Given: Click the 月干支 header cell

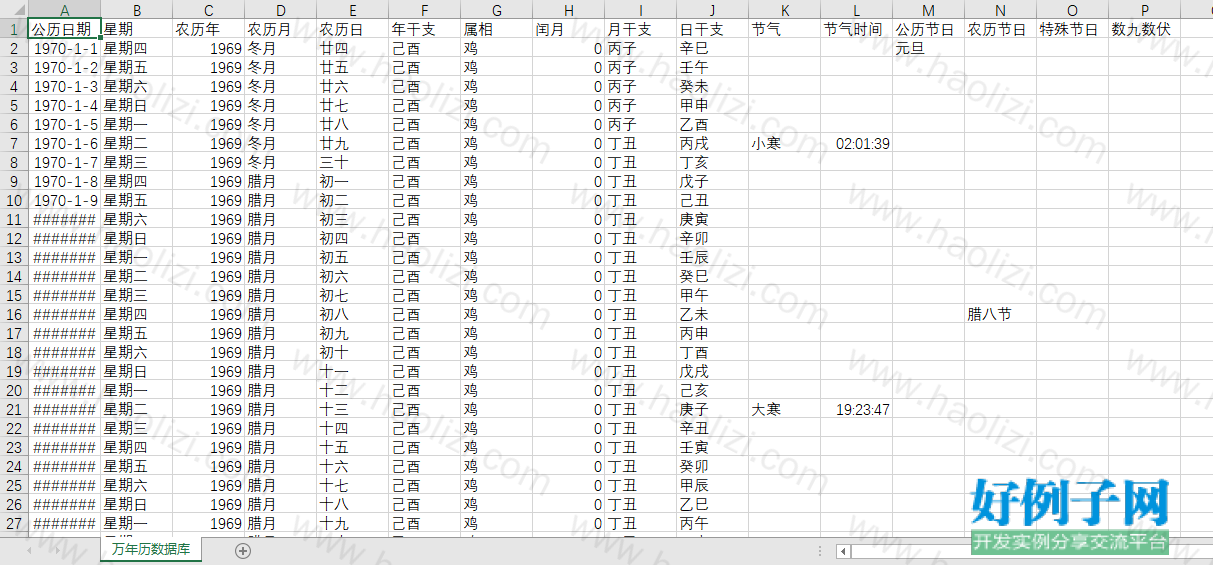Looking at the screenshot, I should click(641, 29).
